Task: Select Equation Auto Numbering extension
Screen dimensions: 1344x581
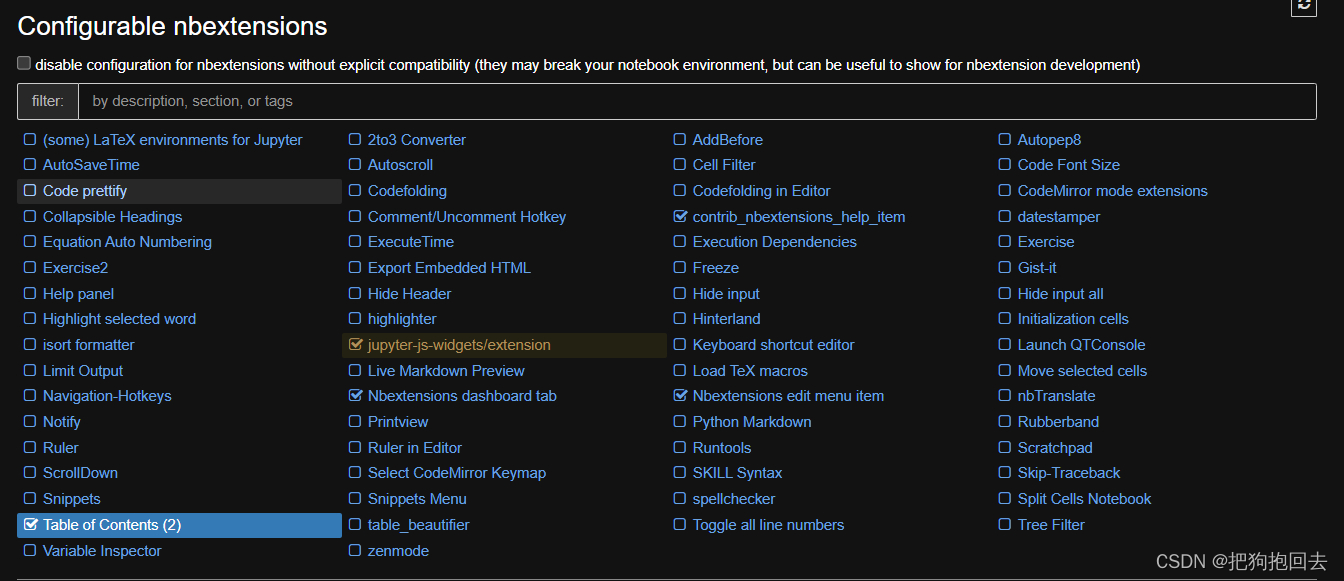Action: (x=127, y=242)
